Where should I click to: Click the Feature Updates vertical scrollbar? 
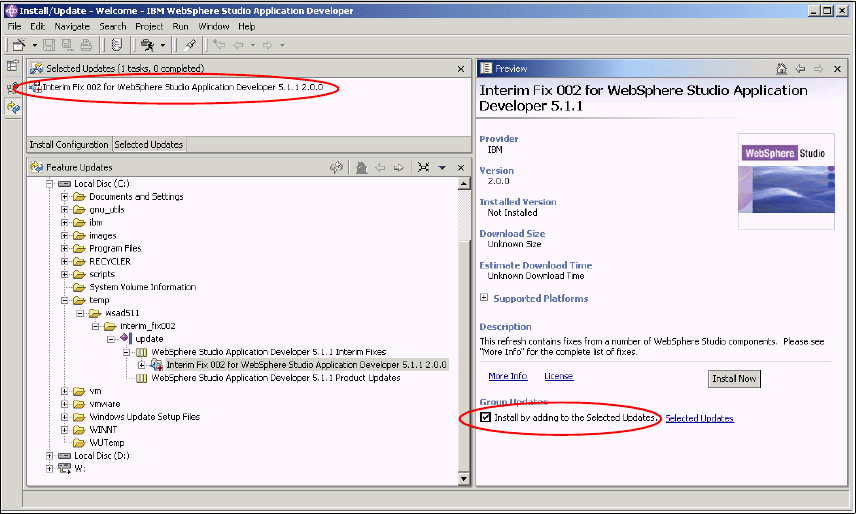tap(463, 330)
